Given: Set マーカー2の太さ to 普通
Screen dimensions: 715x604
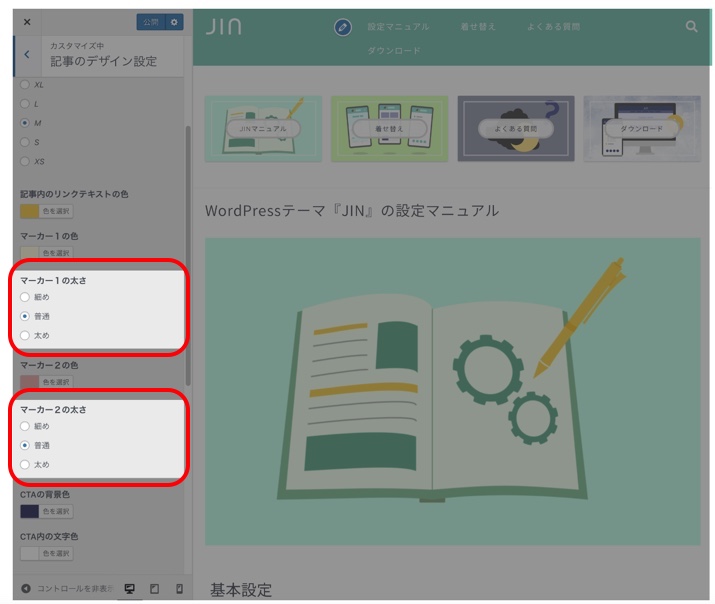Looking at the screenshot, I should (x=25, y=445).
